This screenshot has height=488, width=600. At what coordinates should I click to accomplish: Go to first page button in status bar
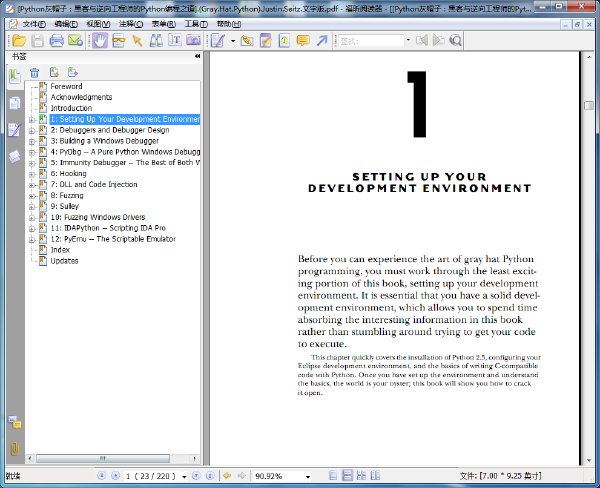[x=101, y=476]
